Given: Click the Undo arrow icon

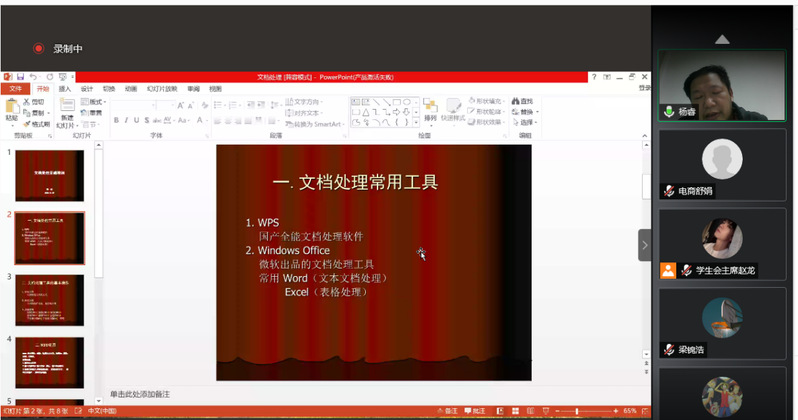Looking at the screenshot, I should pos(35,77).
